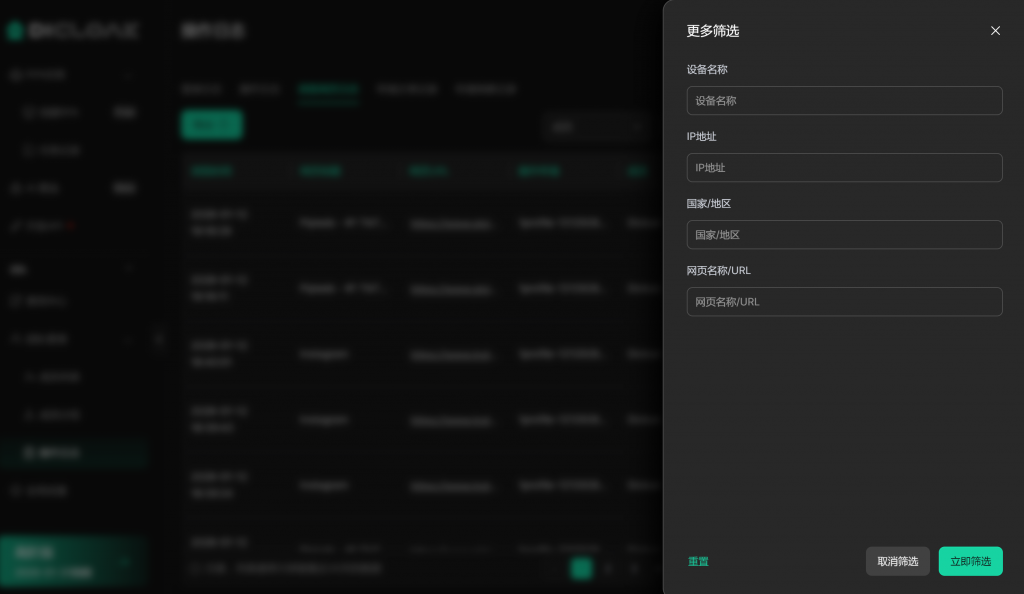Select the 国家/地区 input field

coord(844,235)
